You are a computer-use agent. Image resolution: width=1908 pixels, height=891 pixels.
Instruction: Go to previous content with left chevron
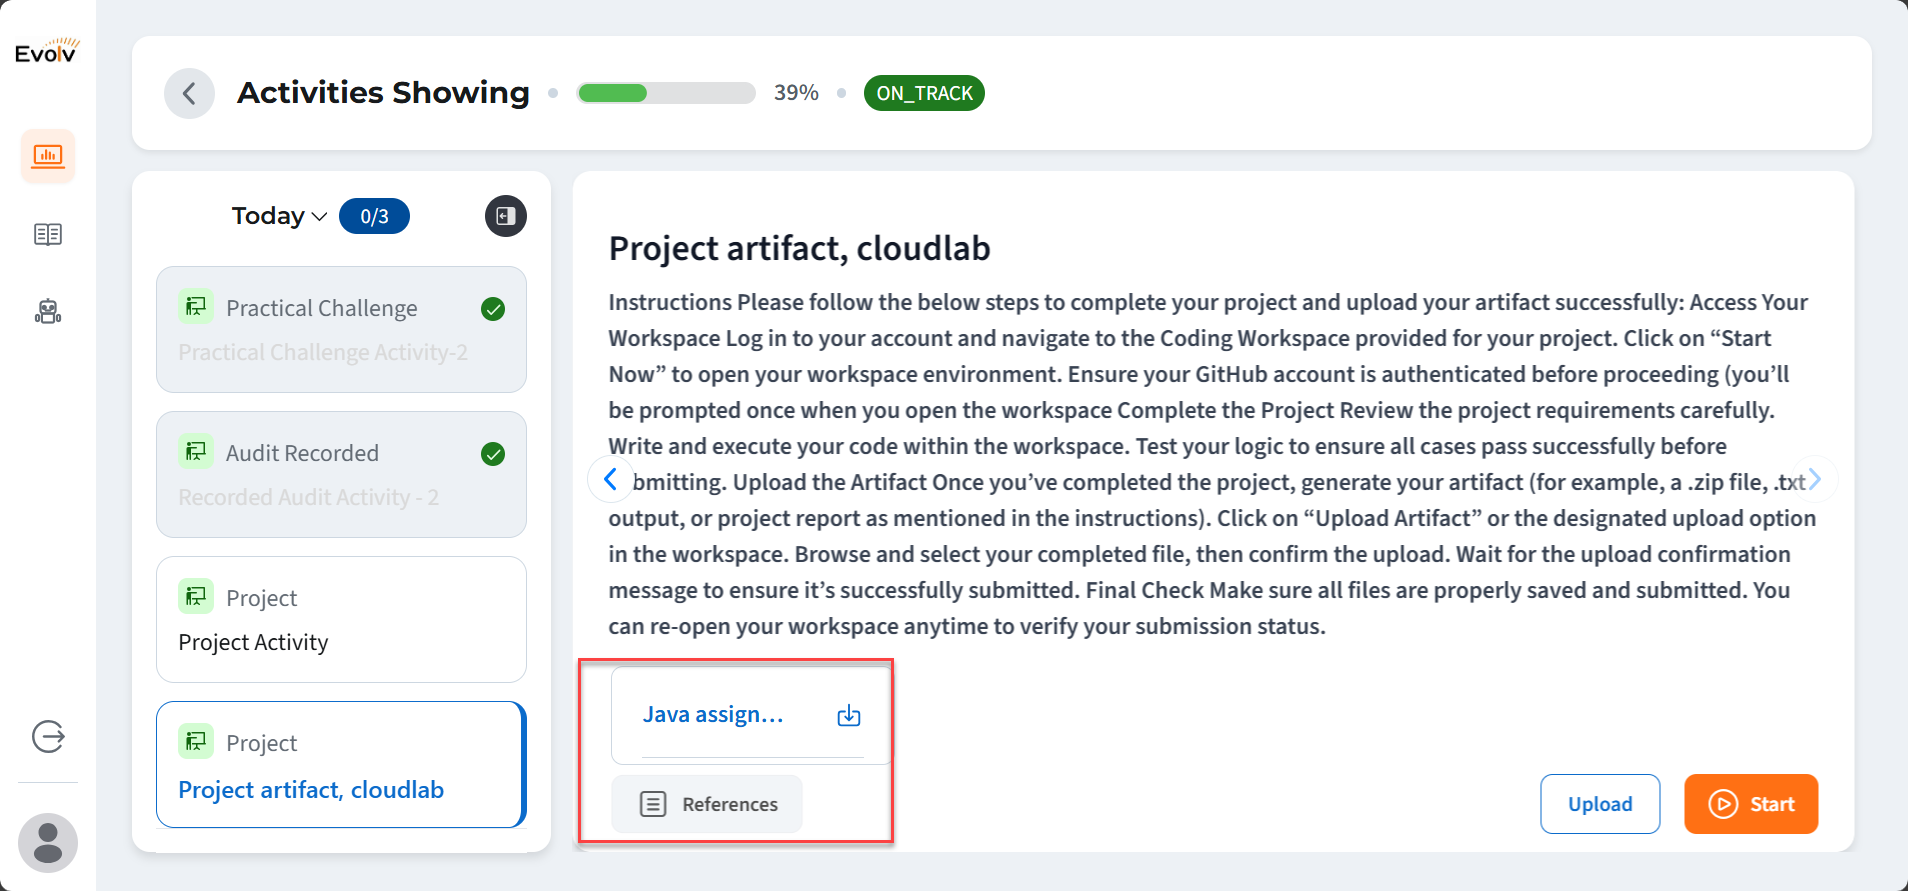(610, 480)
